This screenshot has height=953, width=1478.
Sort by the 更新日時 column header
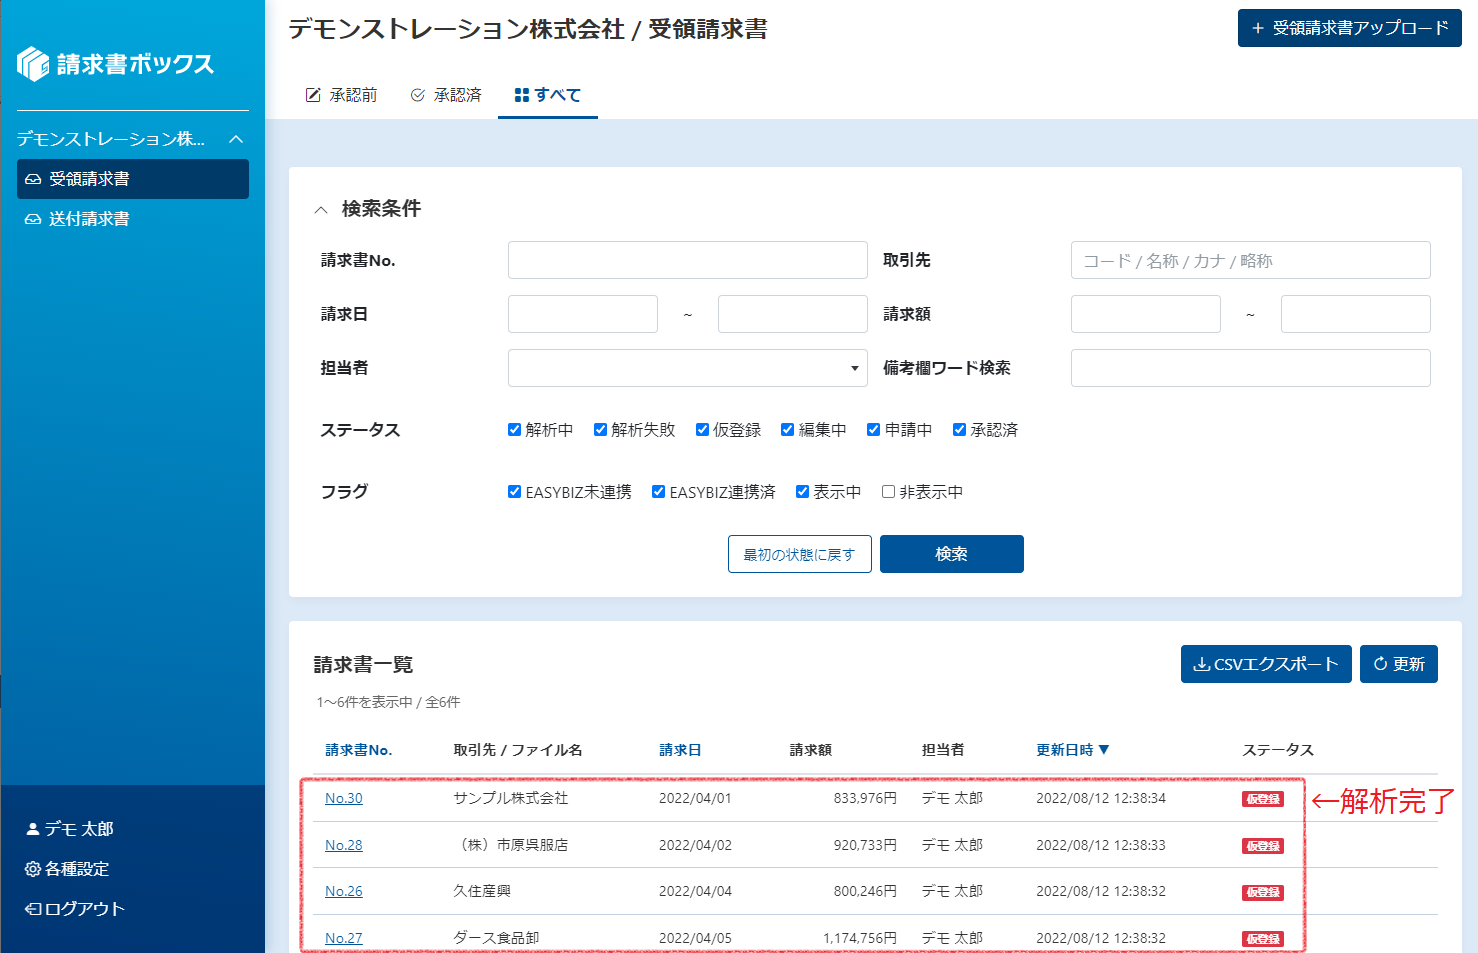click(x=1072, y=750)
